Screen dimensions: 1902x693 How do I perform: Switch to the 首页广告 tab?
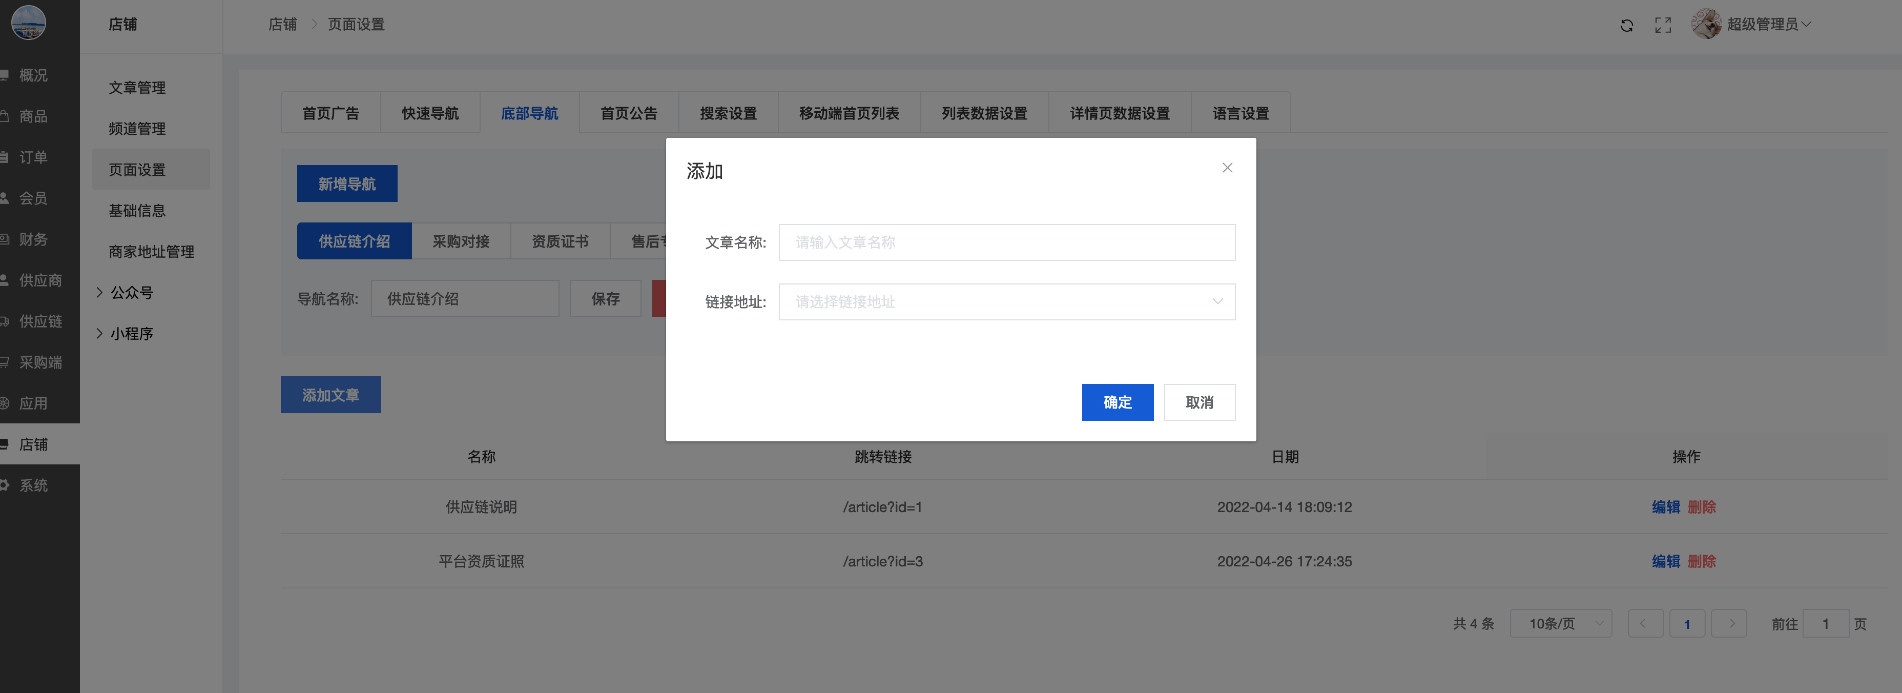pyautogui.click(x=330, y=113)
